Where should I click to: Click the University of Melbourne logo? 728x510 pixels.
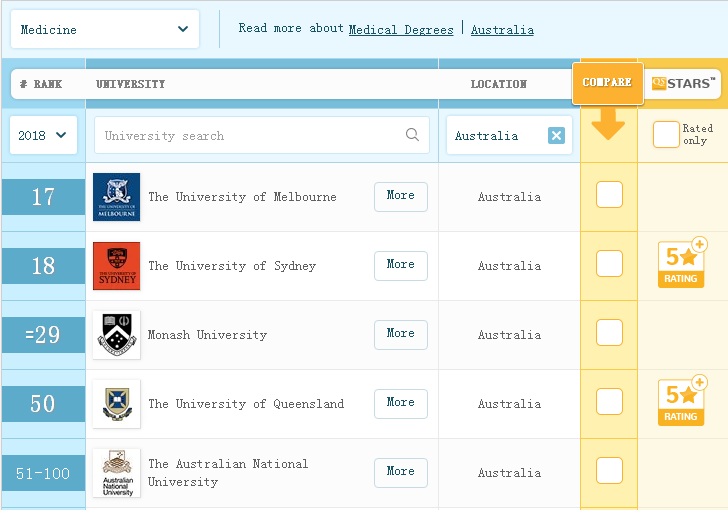[x=116, y=197]
